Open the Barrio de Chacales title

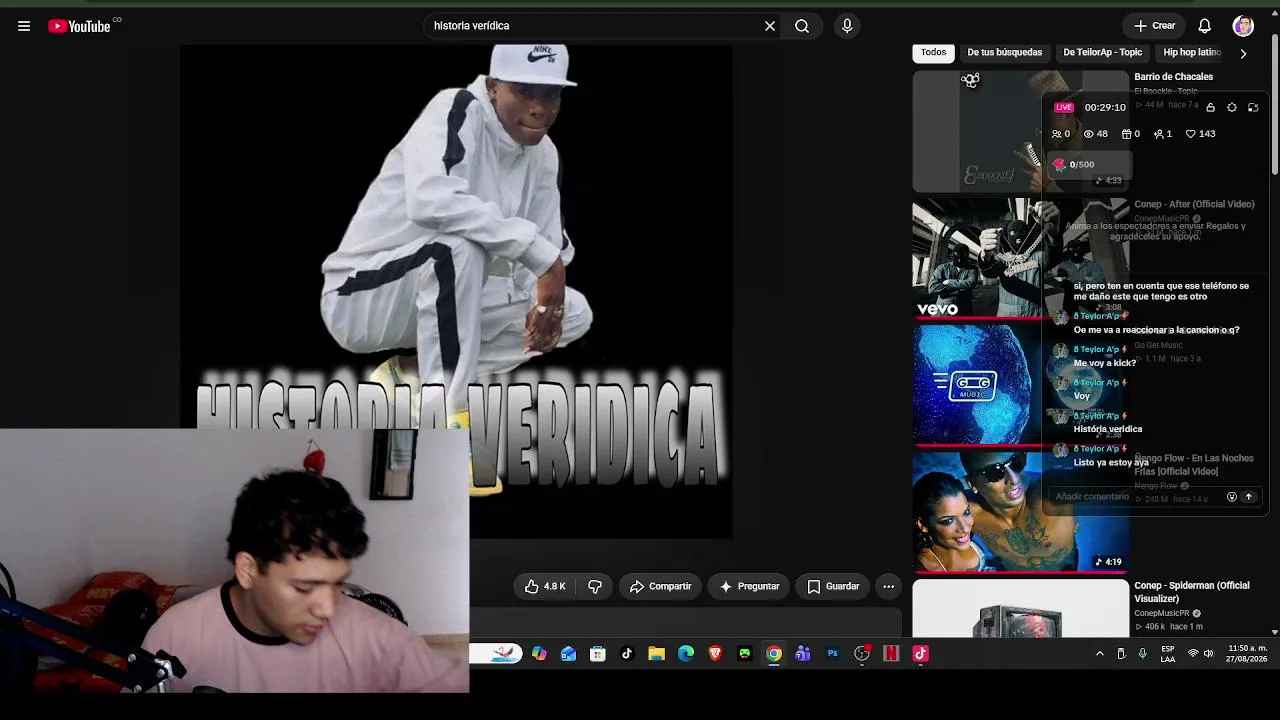(x=1173, y=77)
